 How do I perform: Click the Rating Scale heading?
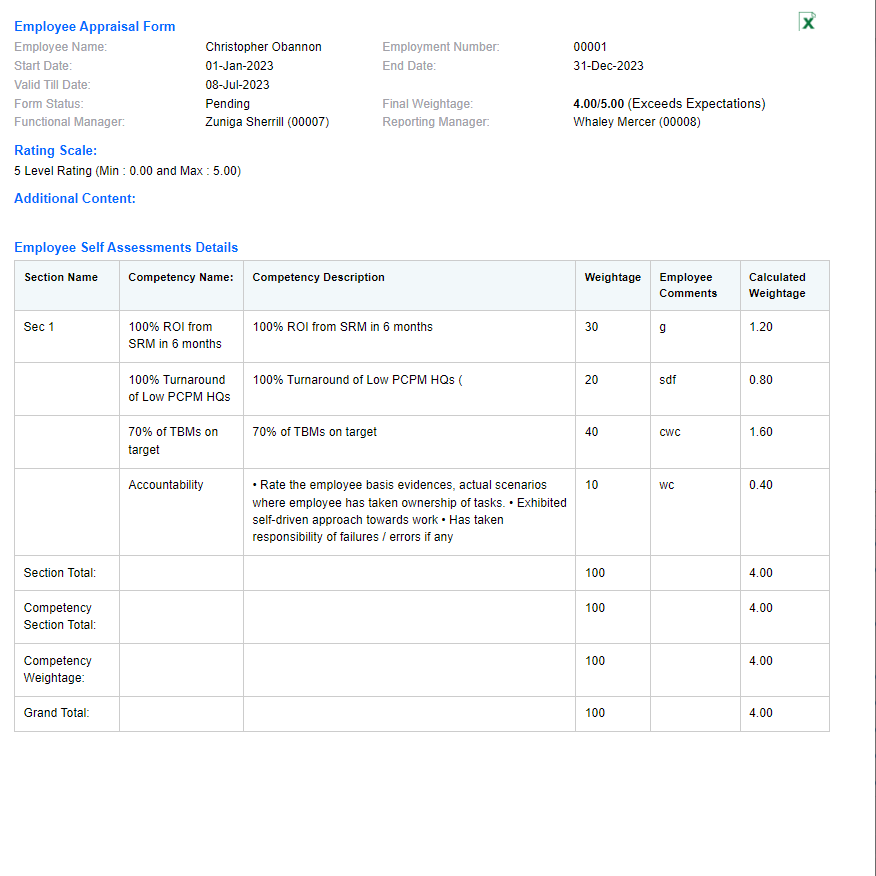click(55, 150)
